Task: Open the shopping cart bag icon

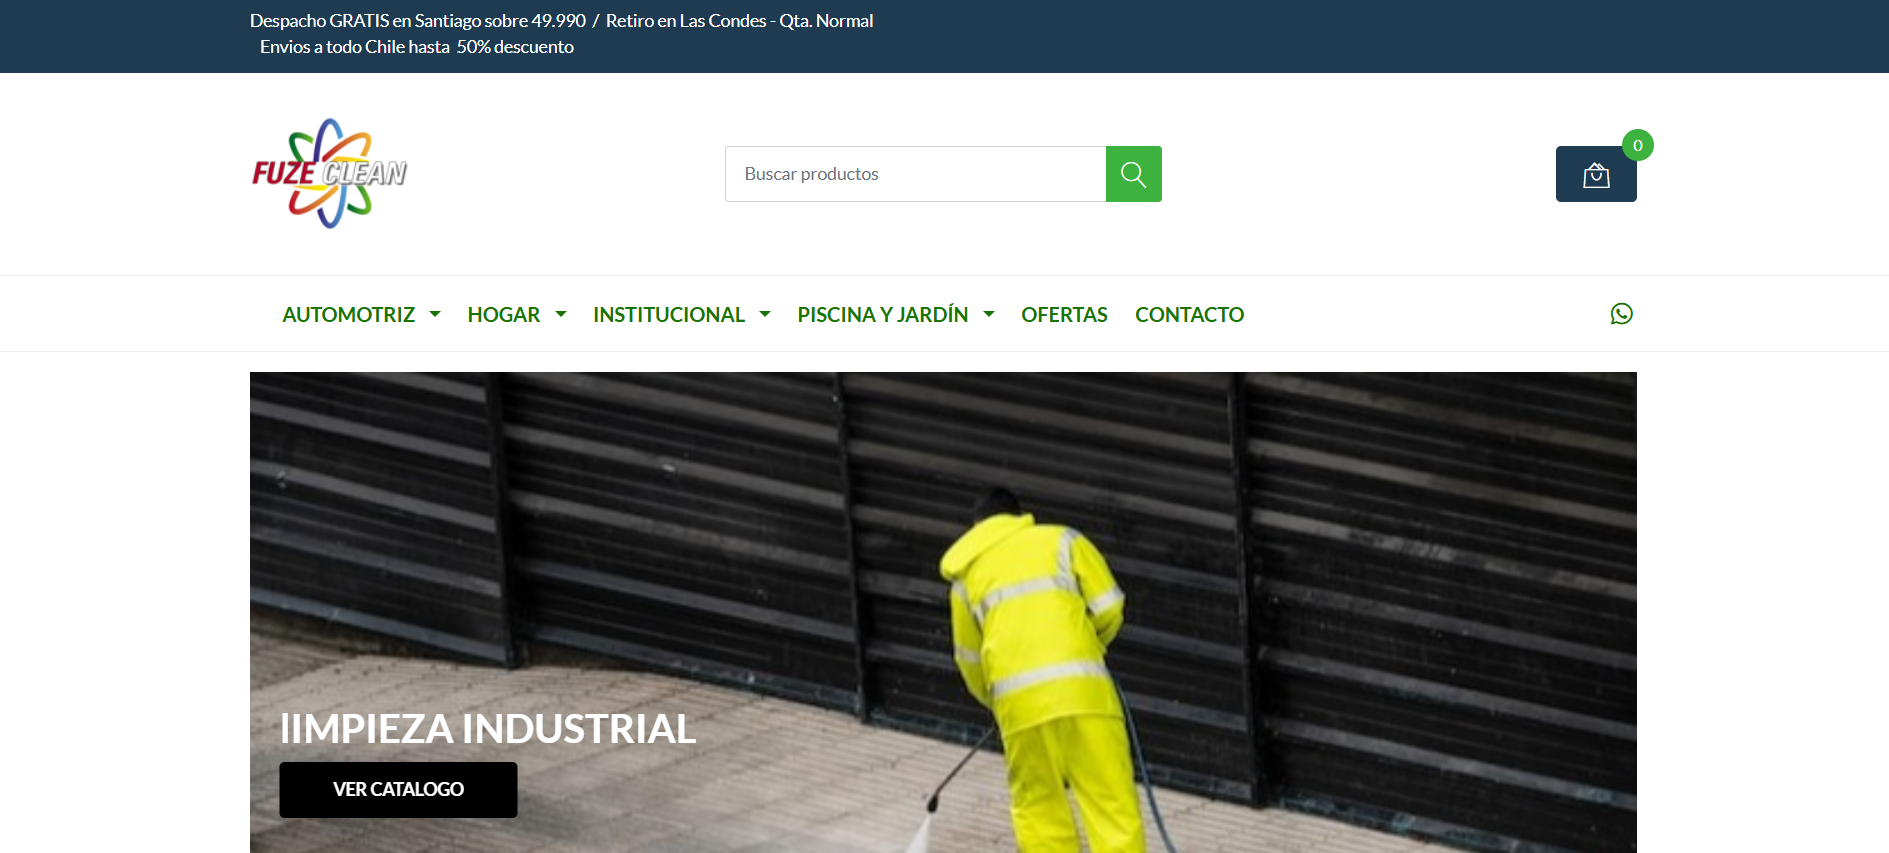Action: tap(1595, 175)
